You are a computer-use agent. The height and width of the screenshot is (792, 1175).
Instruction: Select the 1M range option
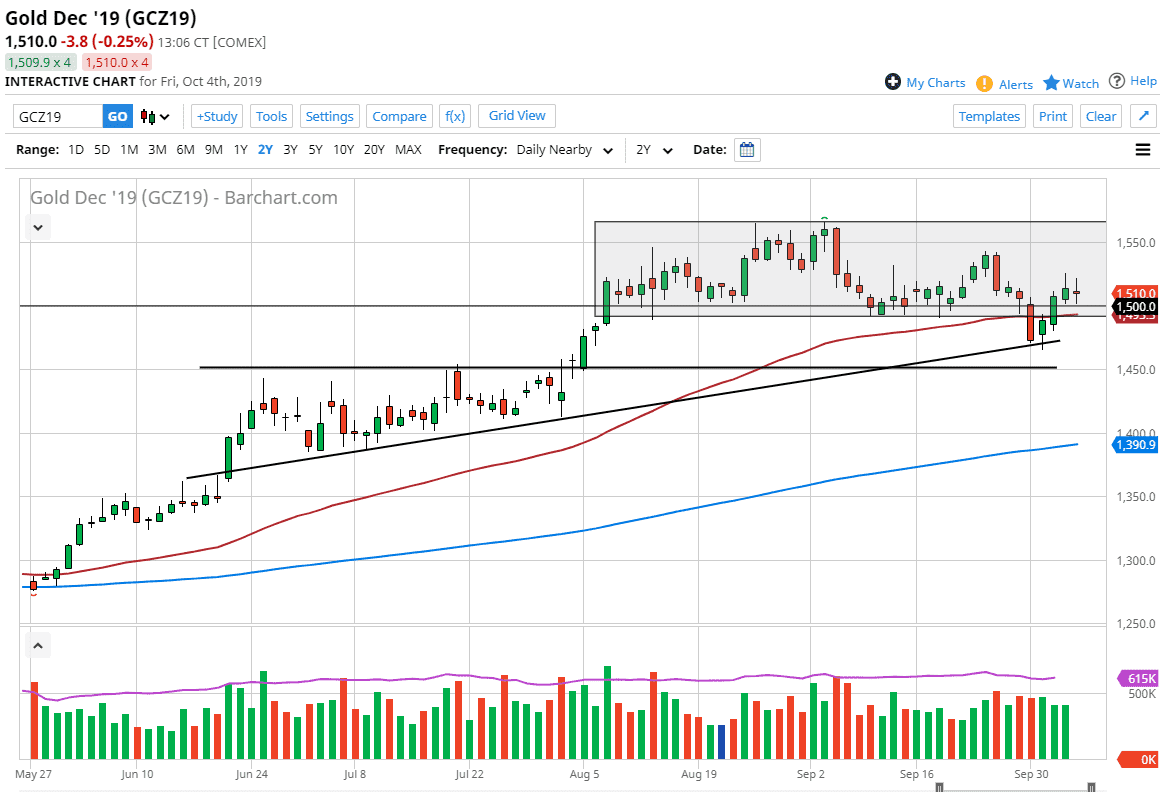[x=129, y=150]
